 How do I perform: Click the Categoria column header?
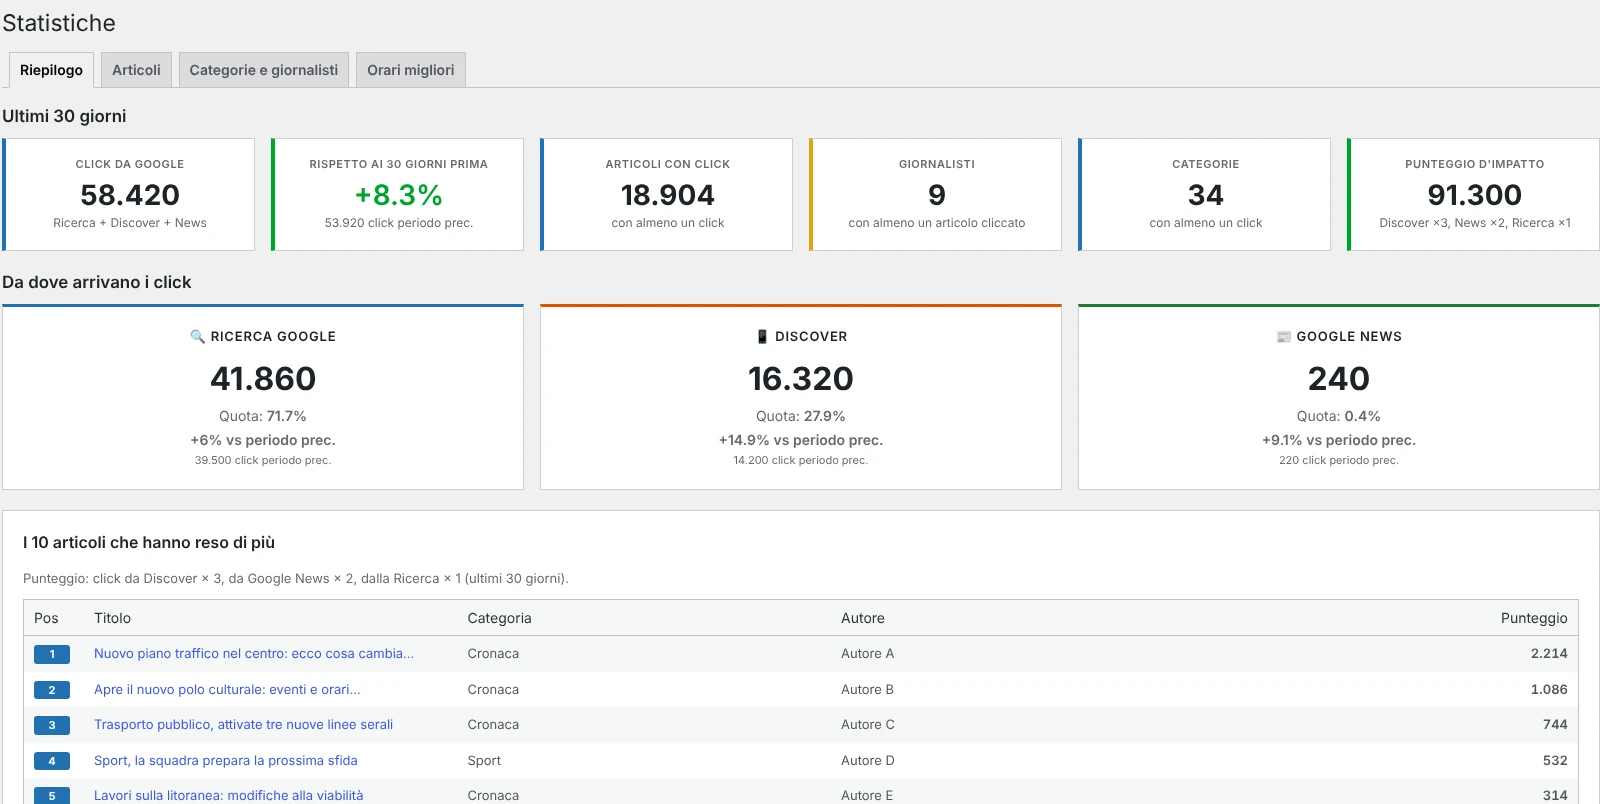(x=500, y=618)
